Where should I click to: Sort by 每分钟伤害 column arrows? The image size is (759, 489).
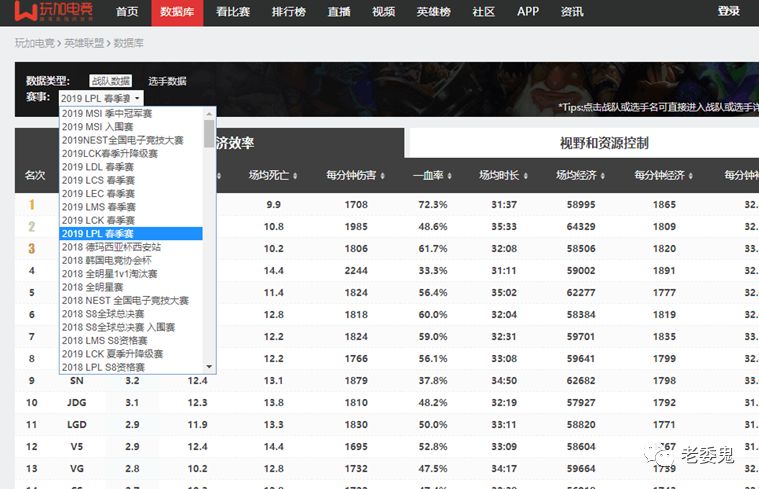tap(382, 176)
